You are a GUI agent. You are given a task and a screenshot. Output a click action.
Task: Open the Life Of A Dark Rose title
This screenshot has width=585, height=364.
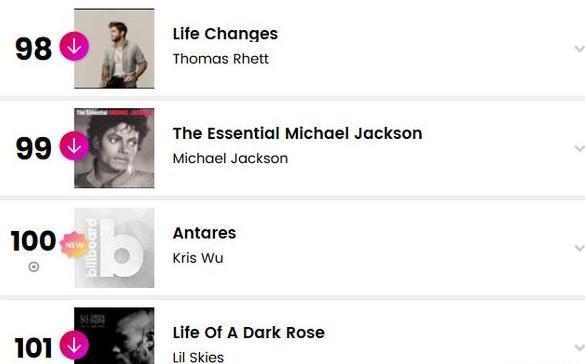pos(249,333)
